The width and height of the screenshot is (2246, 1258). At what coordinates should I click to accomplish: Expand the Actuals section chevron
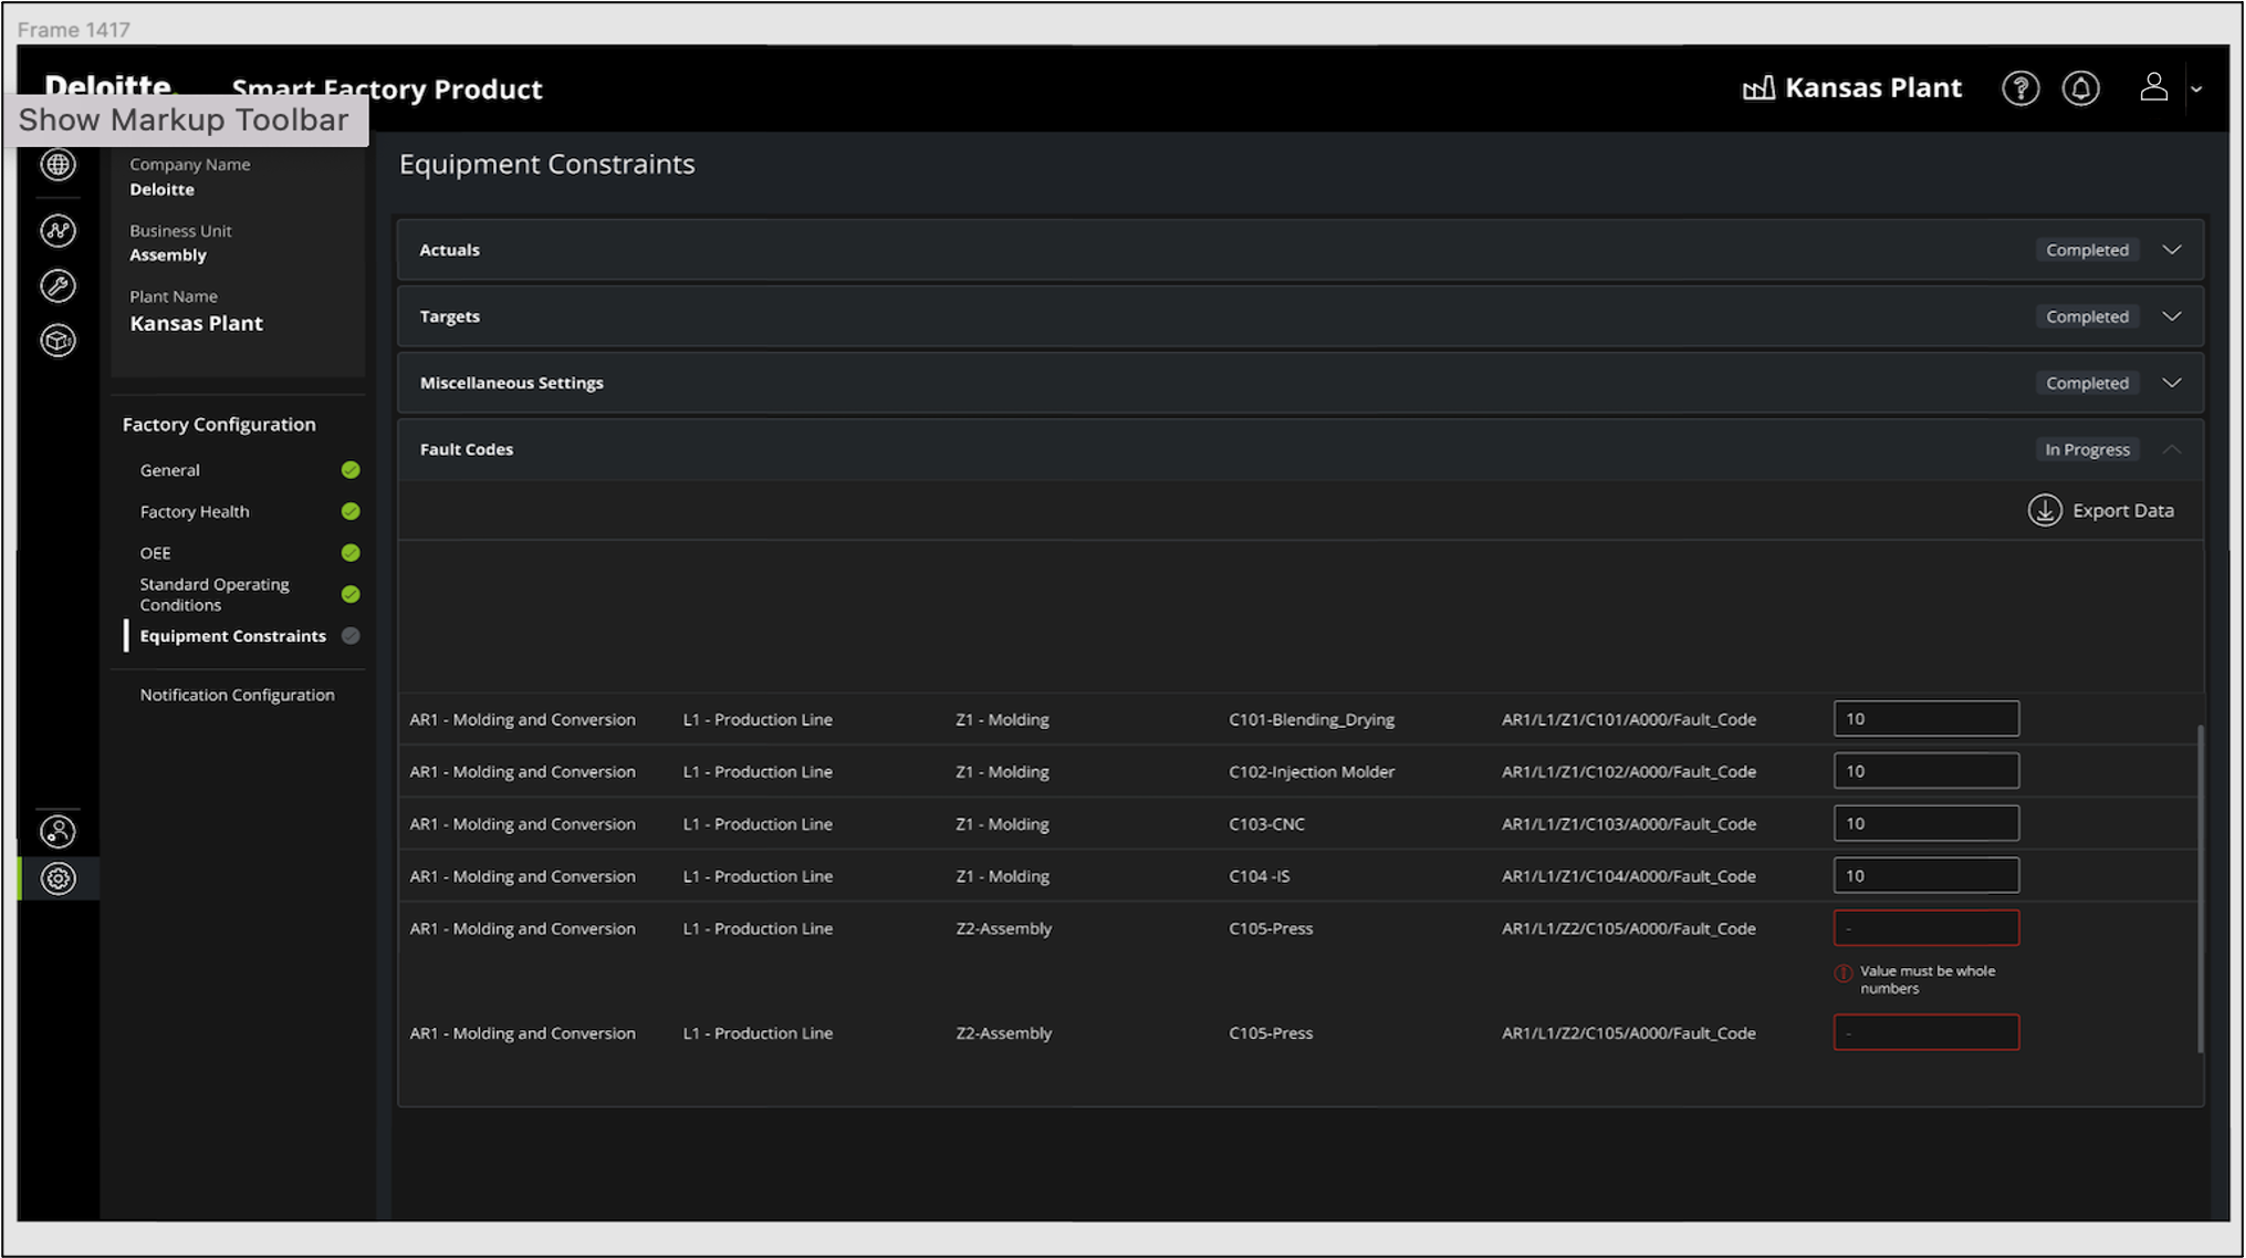tap(2171, 250)
